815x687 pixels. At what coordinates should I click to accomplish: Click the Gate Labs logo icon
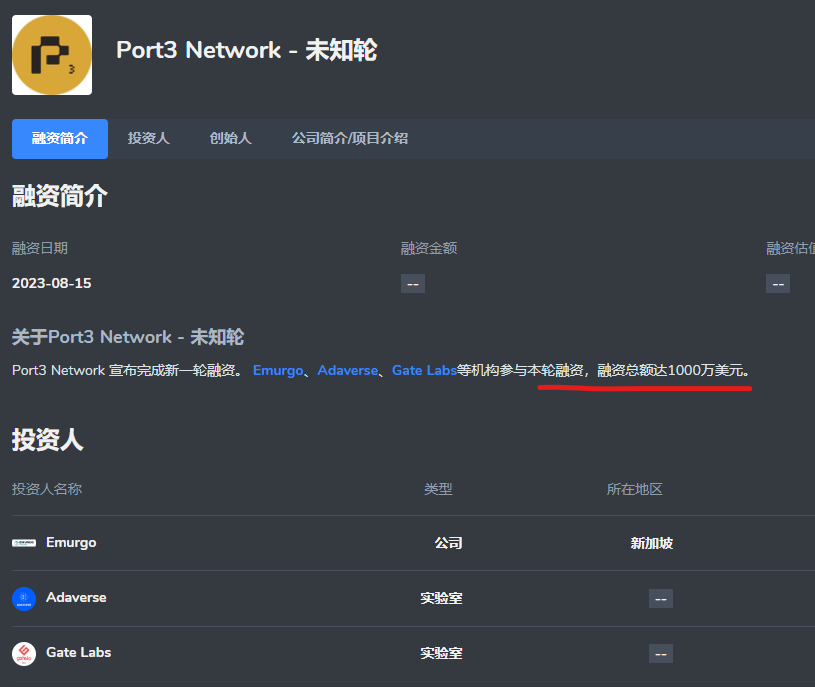(x=24, y=654)
